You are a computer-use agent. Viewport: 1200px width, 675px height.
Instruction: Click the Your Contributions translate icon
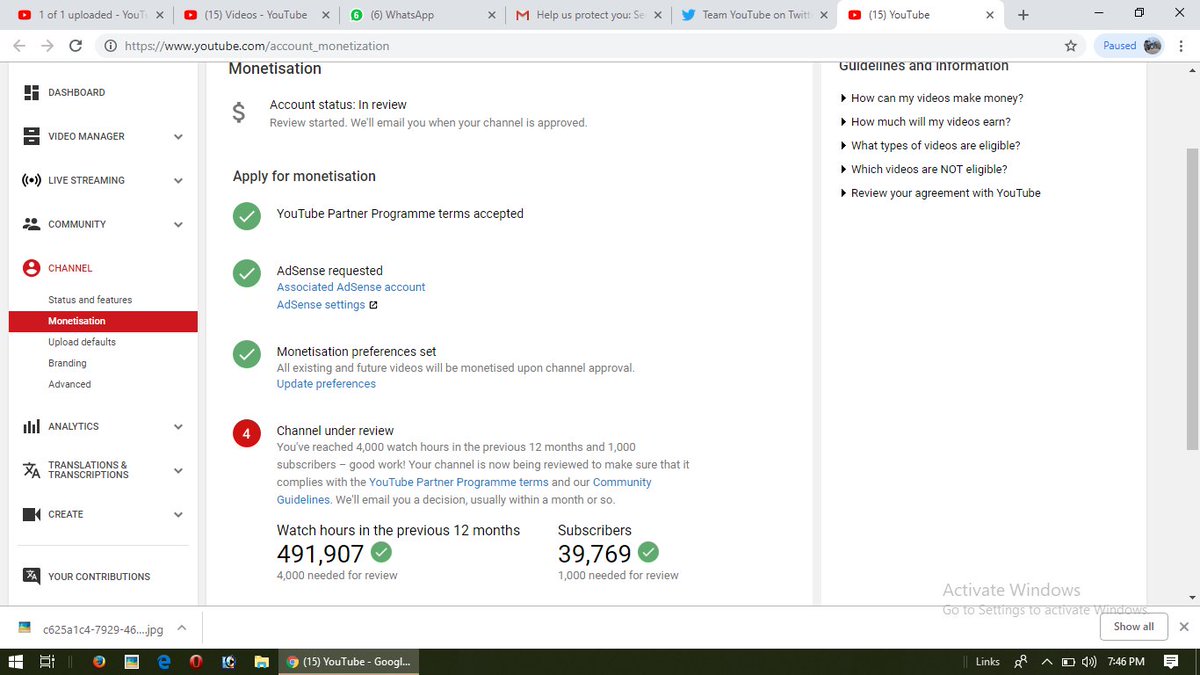31,576
